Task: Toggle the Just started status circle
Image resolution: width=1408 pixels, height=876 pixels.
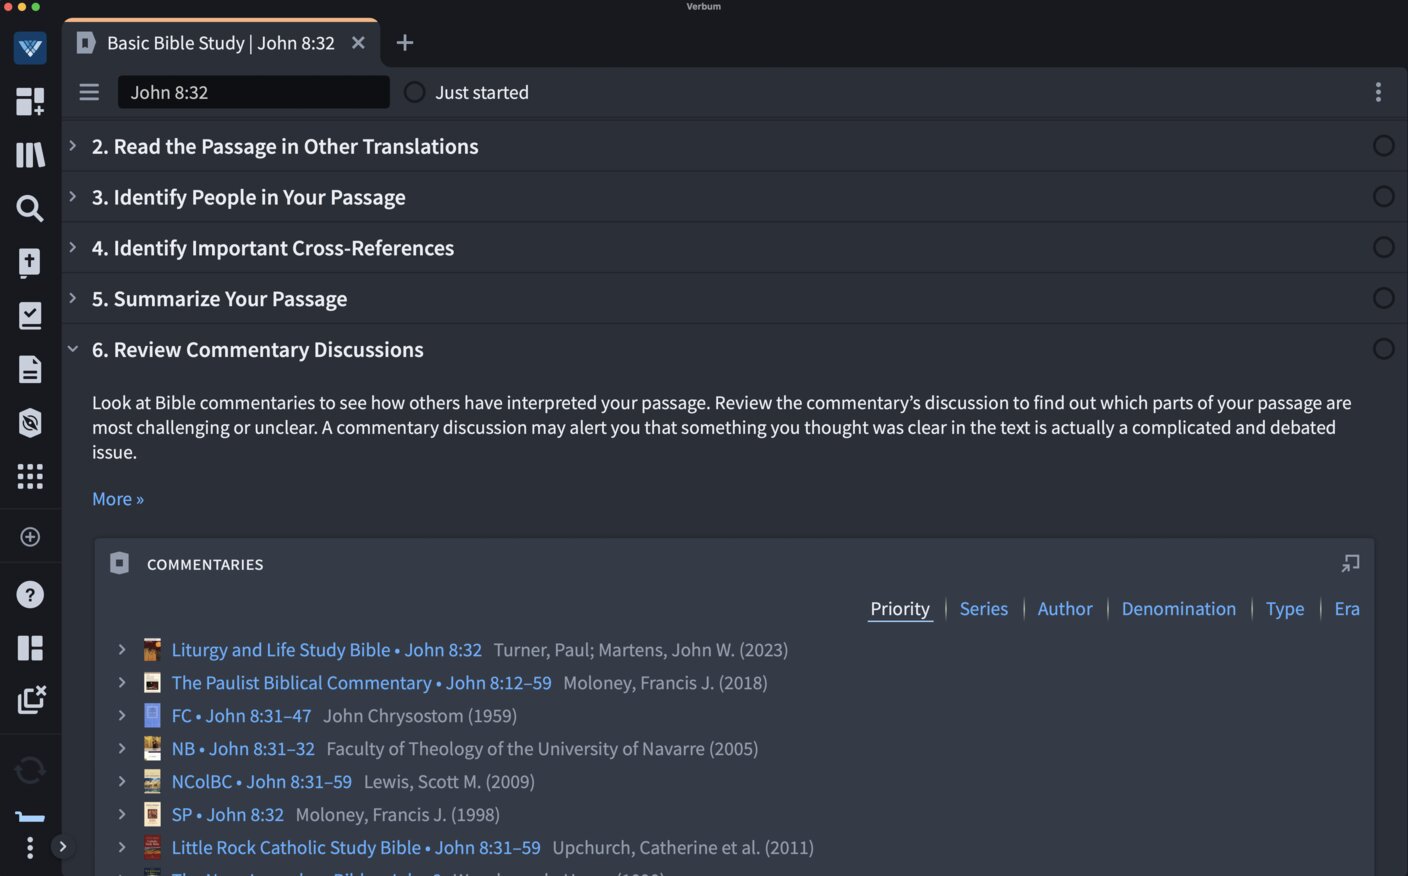Action: pos(414,92)
